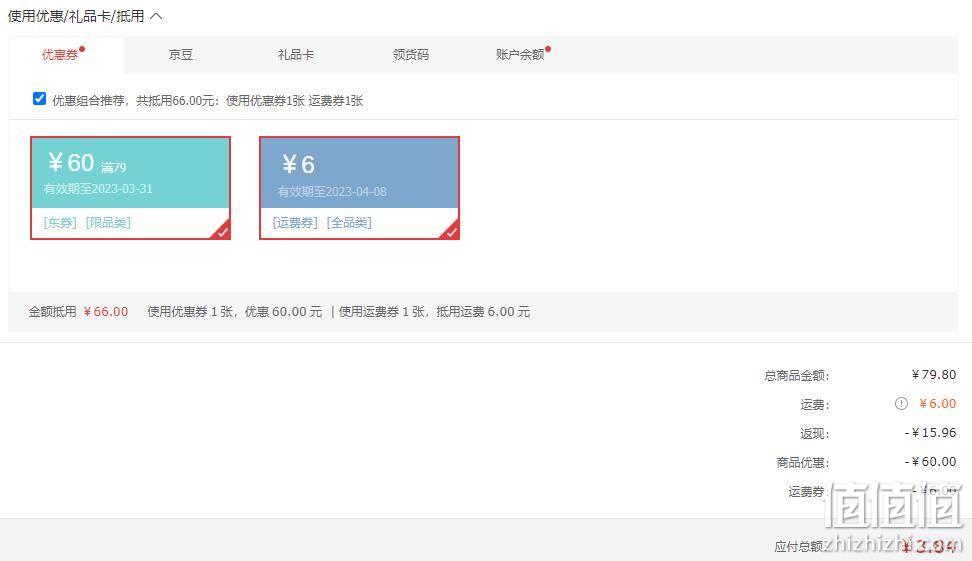Open the 领货码 tab
972x561 pixels.
410,55
